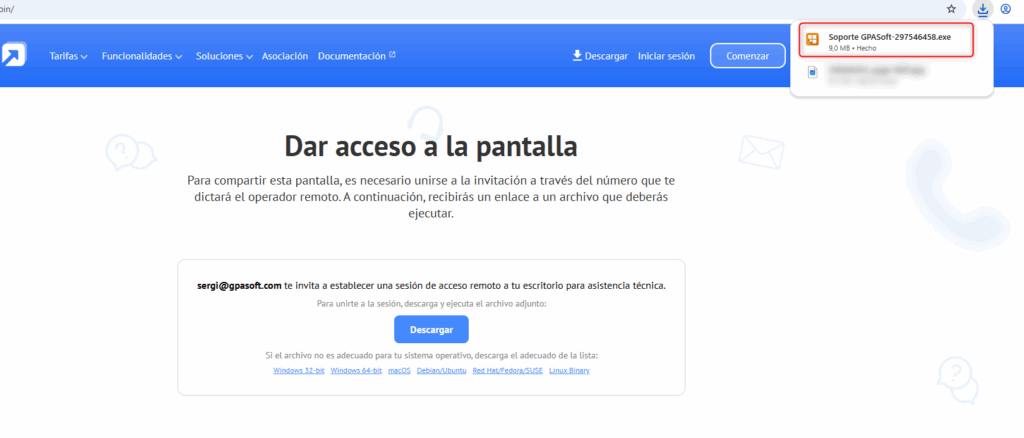
Task: Open the Asociación menu item
Action: [x=285, y=56]
